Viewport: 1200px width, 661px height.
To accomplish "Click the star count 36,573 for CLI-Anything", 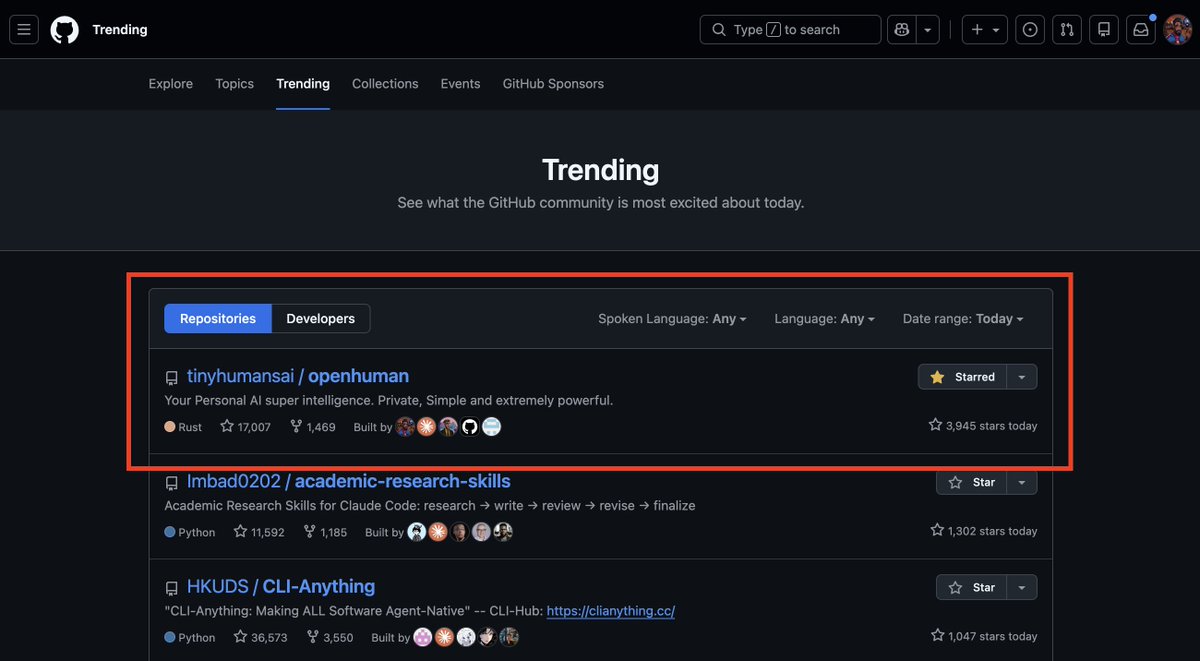I will point(260,637).
